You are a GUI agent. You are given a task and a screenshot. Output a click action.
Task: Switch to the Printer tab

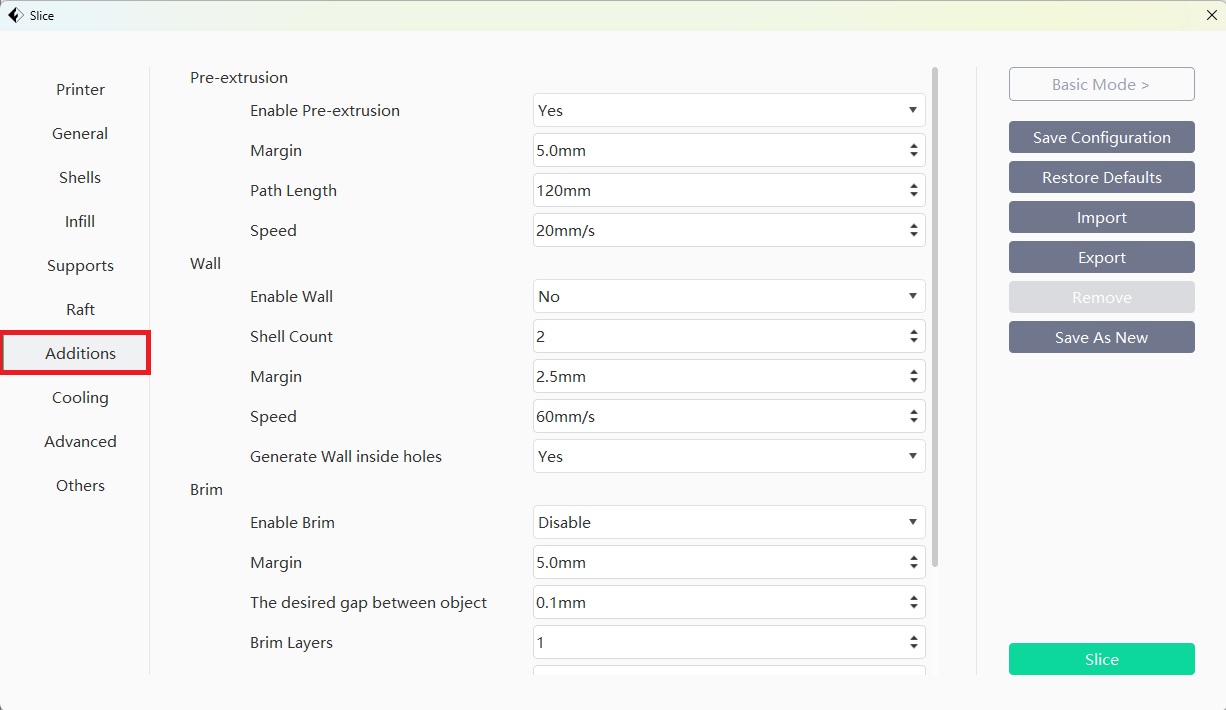(x=80, y=90)
